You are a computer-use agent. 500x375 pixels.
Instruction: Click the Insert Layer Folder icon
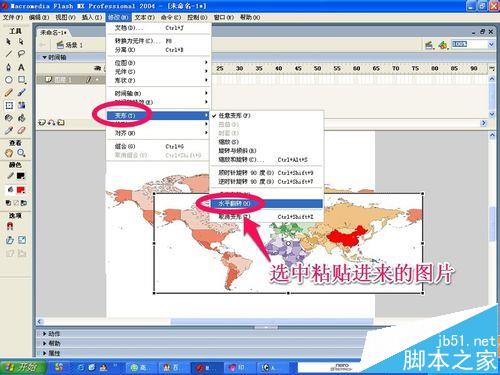[61, 123]
